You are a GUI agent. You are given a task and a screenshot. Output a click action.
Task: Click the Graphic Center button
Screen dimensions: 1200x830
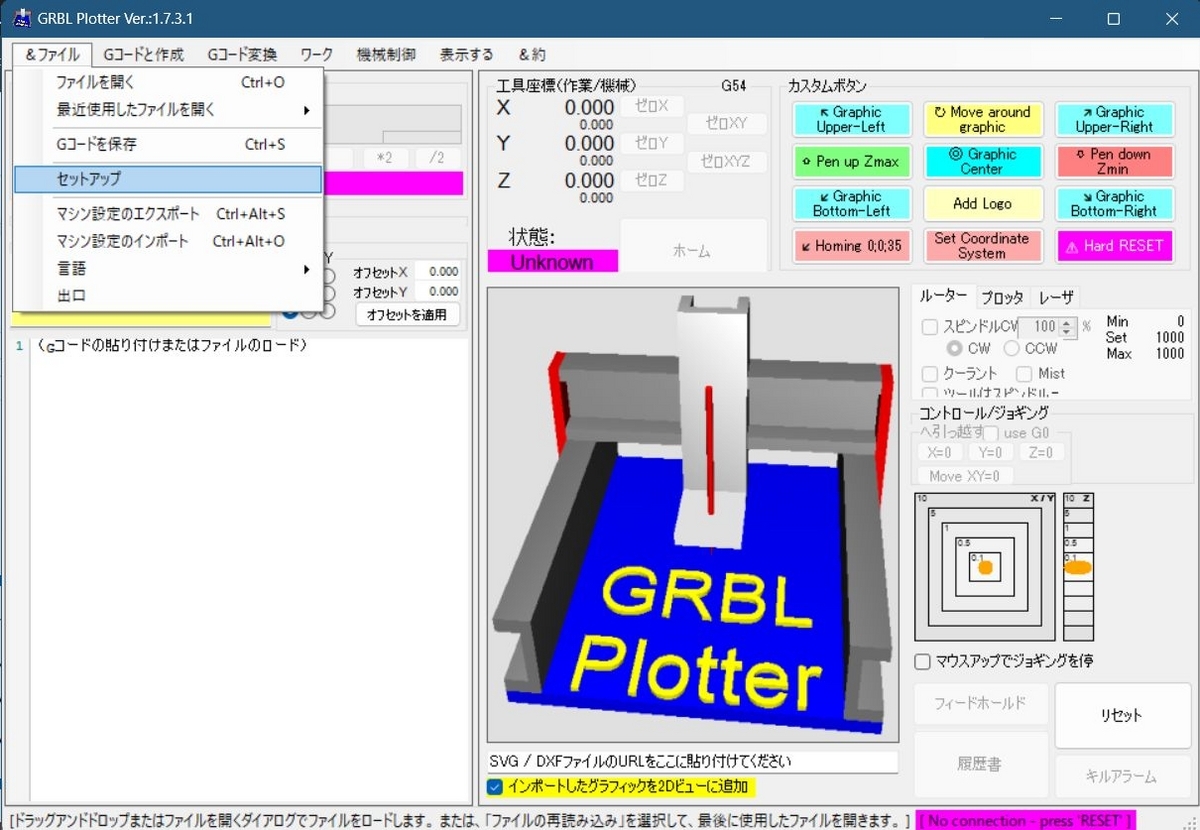click(982, 161)
